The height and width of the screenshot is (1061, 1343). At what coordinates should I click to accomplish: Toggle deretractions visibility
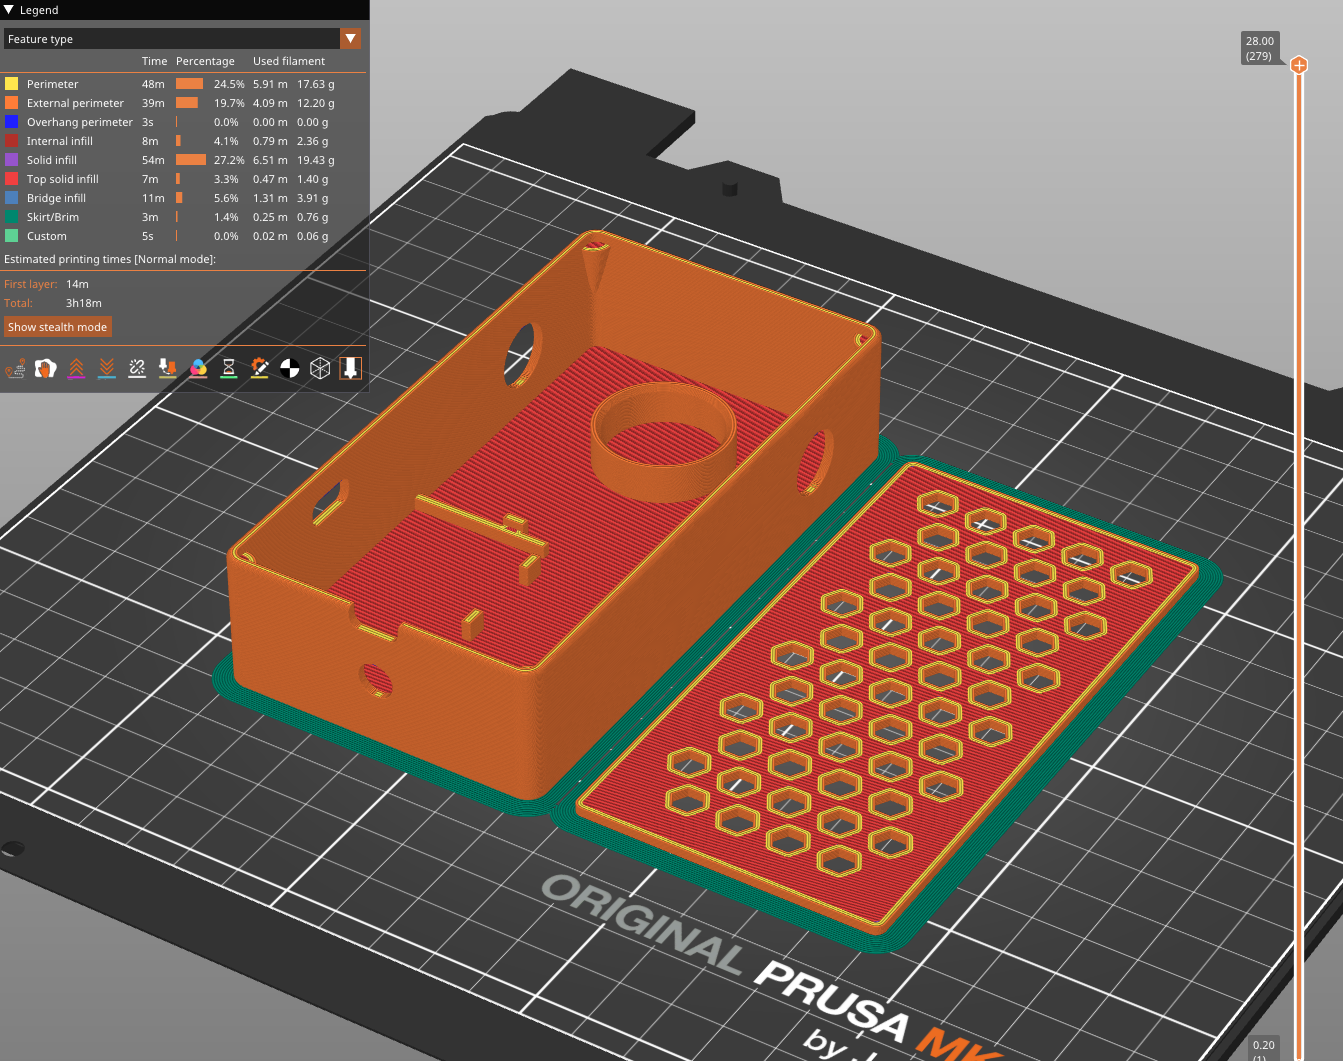pyautogui.click(x=106, y=370)
